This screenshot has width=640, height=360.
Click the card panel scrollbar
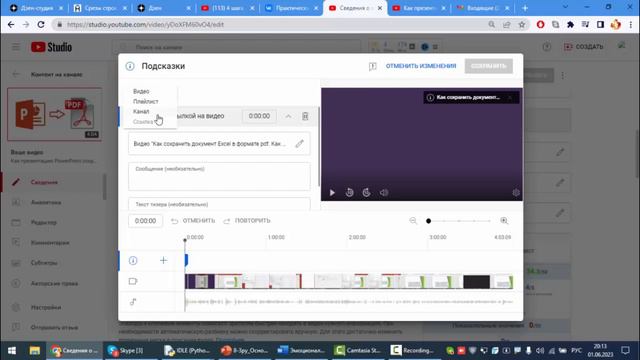coord(319,147)
